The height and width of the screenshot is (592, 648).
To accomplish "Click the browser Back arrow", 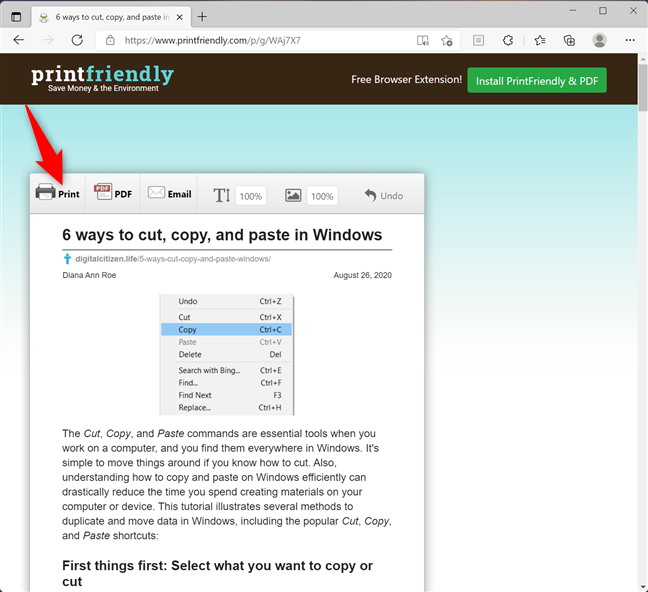I will pos(19,40).
